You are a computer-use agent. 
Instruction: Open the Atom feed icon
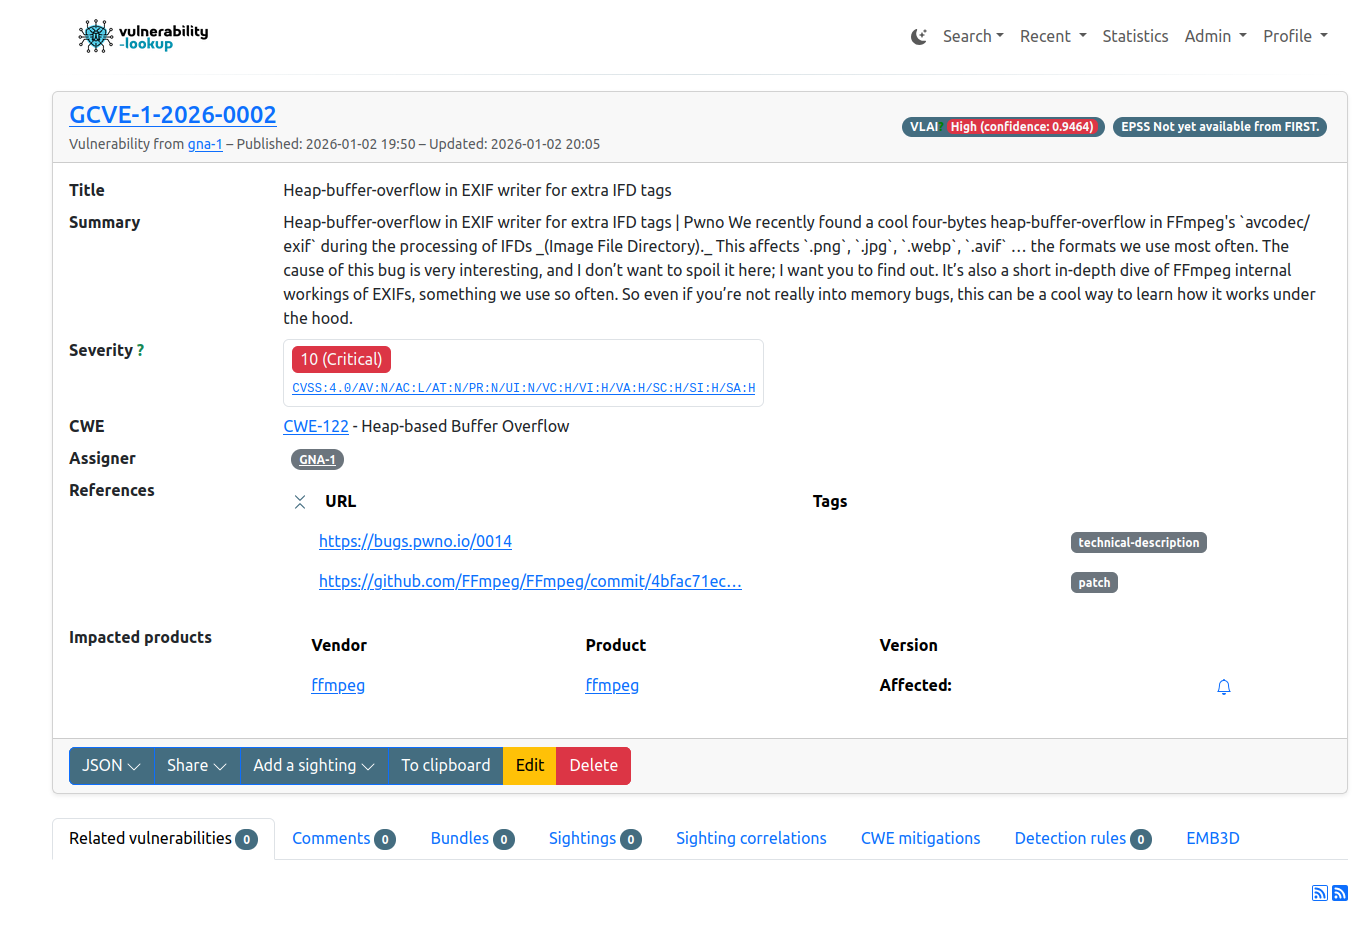click(x=1340, y=893)
